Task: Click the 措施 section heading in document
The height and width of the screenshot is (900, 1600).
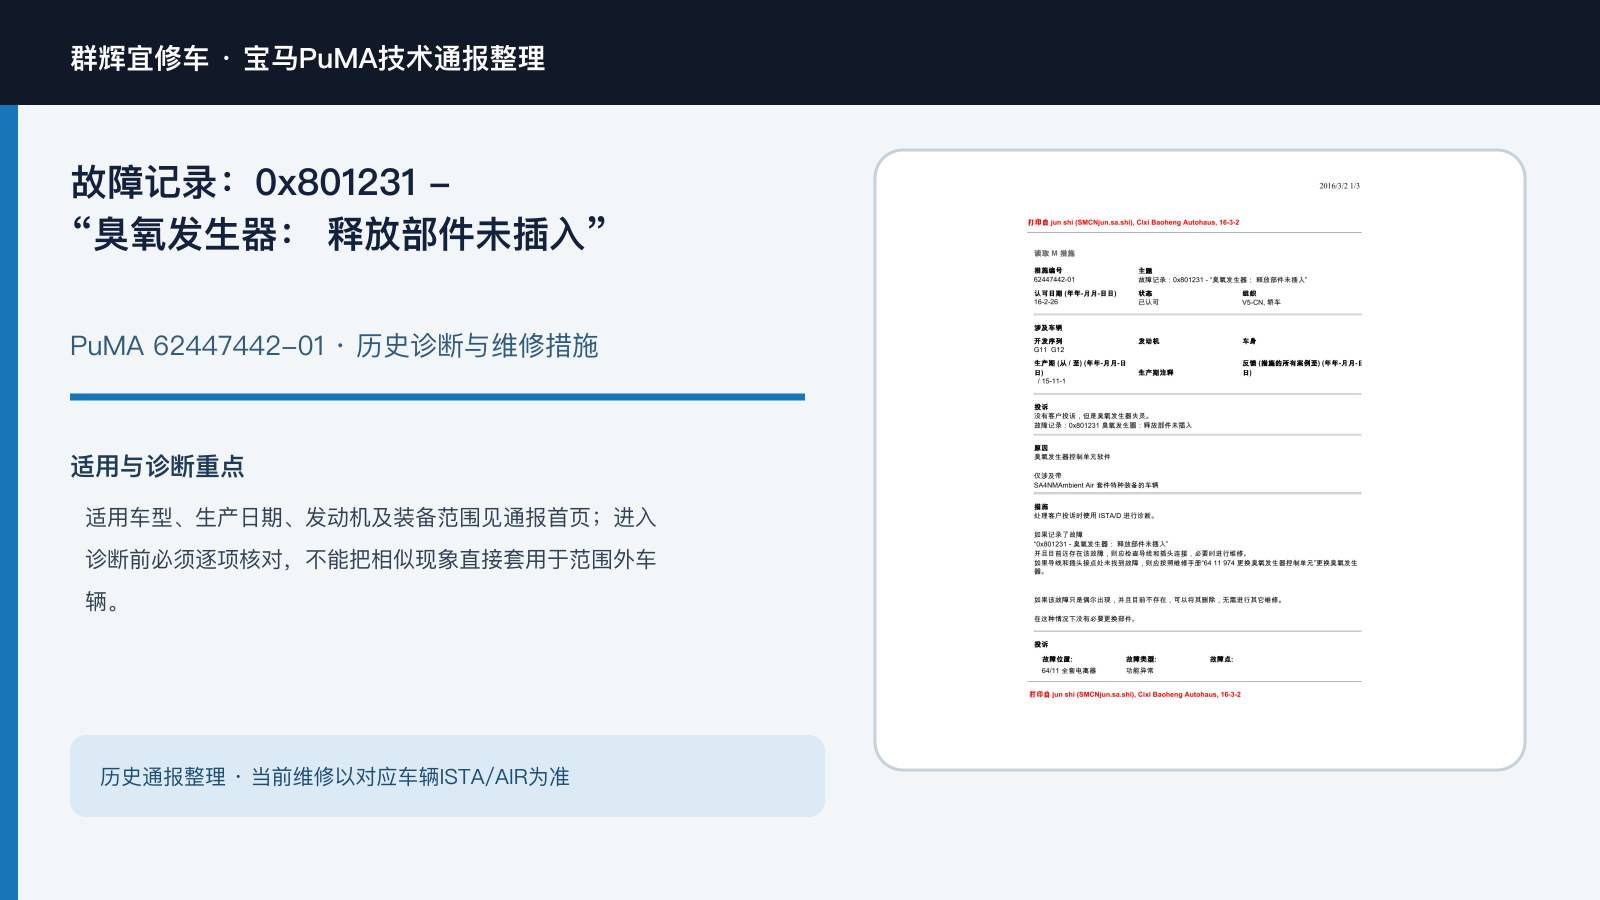Action: click(1041, 507)
